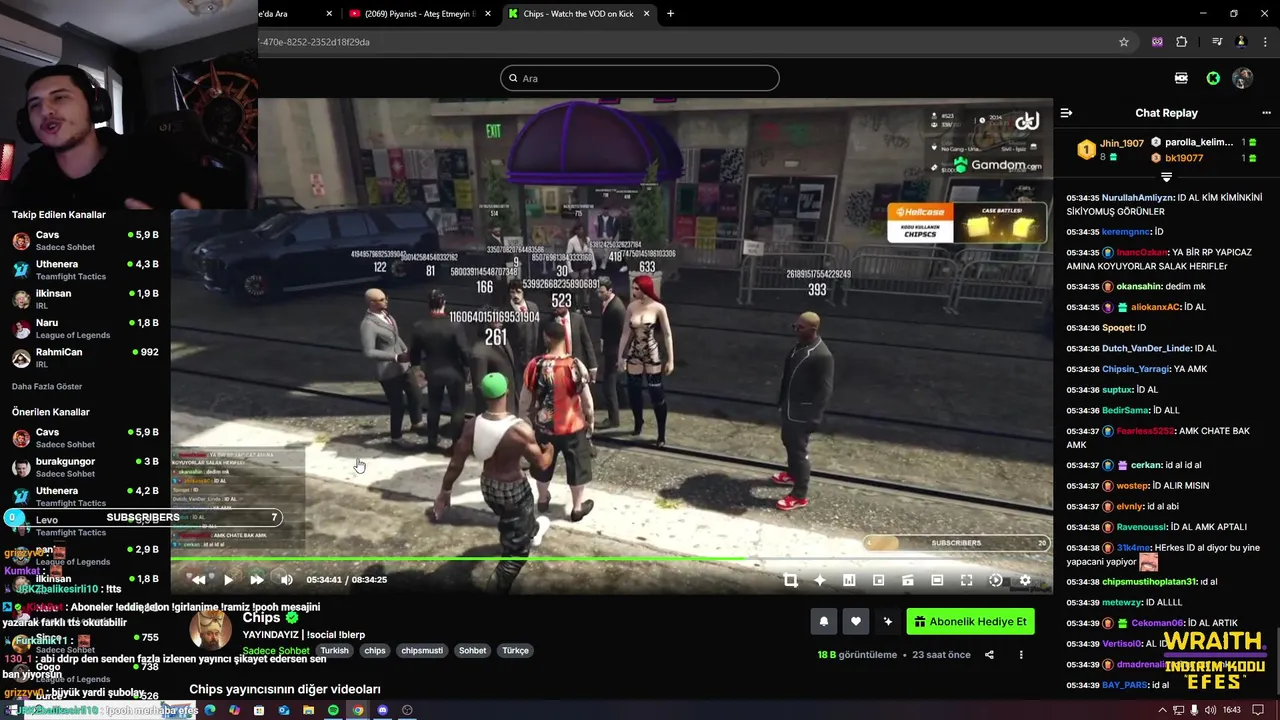
Task: Open the Chrome profile avatar
Action: coord(1241,42)
